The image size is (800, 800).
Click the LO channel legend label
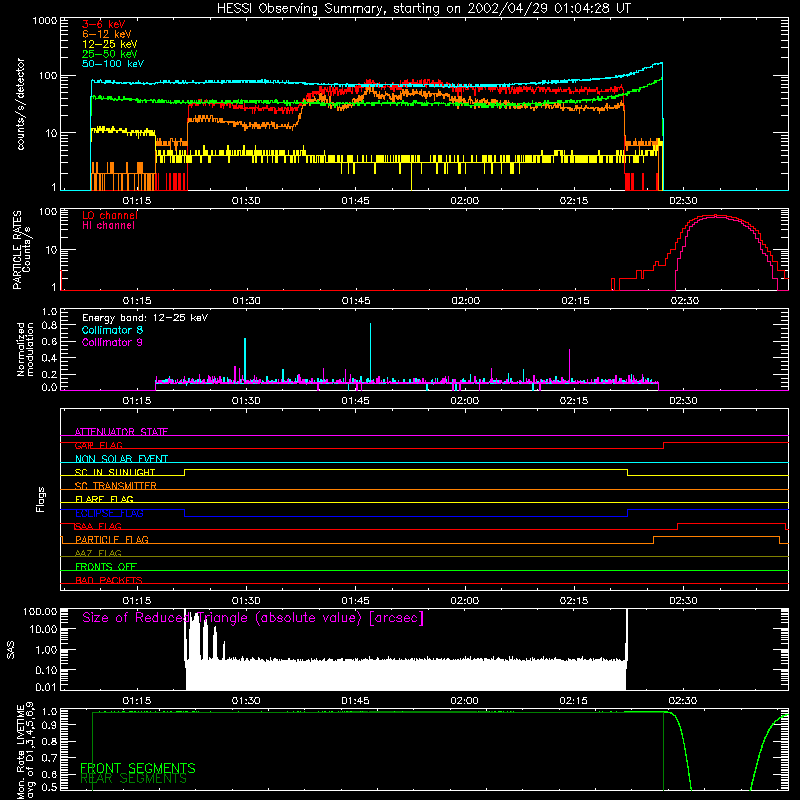110,215
